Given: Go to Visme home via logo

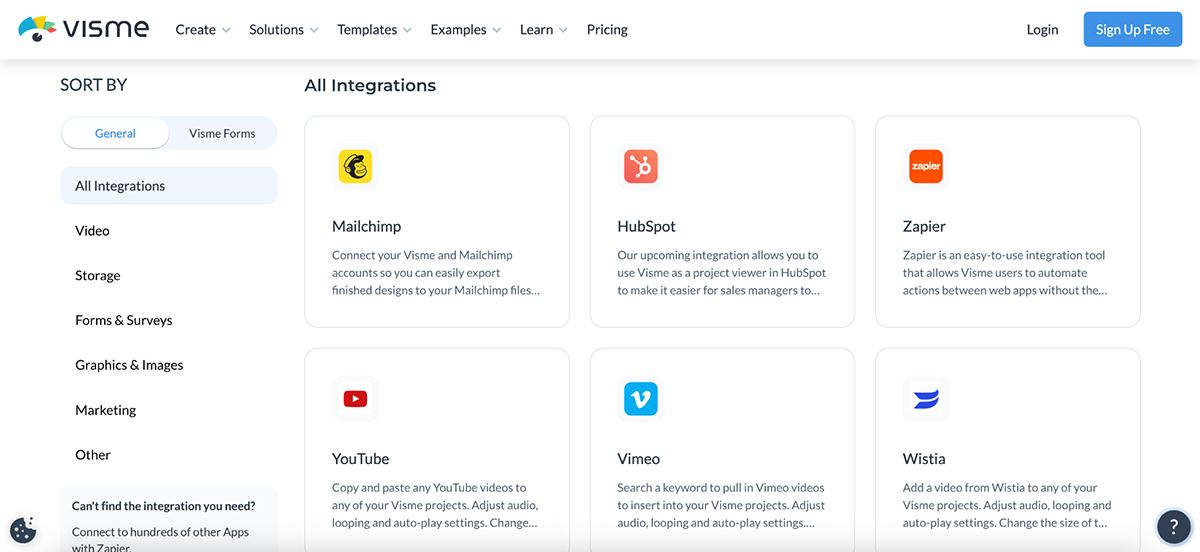Looking at the screenshot, I should pyautogui.click(x=84, y=29).
